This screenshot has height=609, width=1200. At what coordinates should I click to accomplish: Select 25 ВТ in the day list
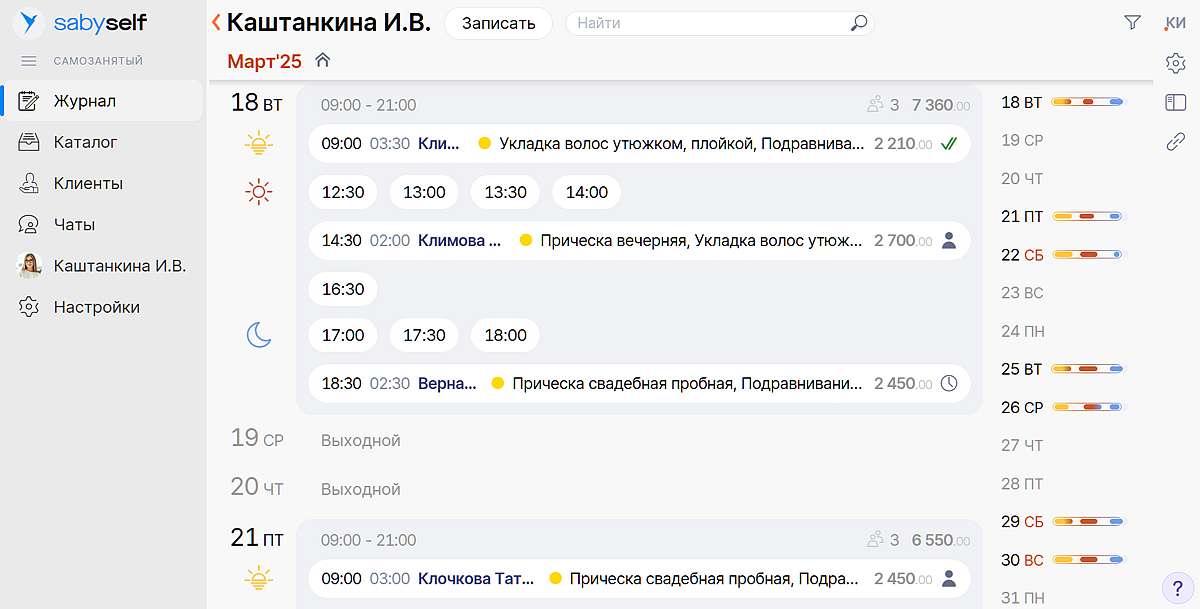tap(1021, 369)
